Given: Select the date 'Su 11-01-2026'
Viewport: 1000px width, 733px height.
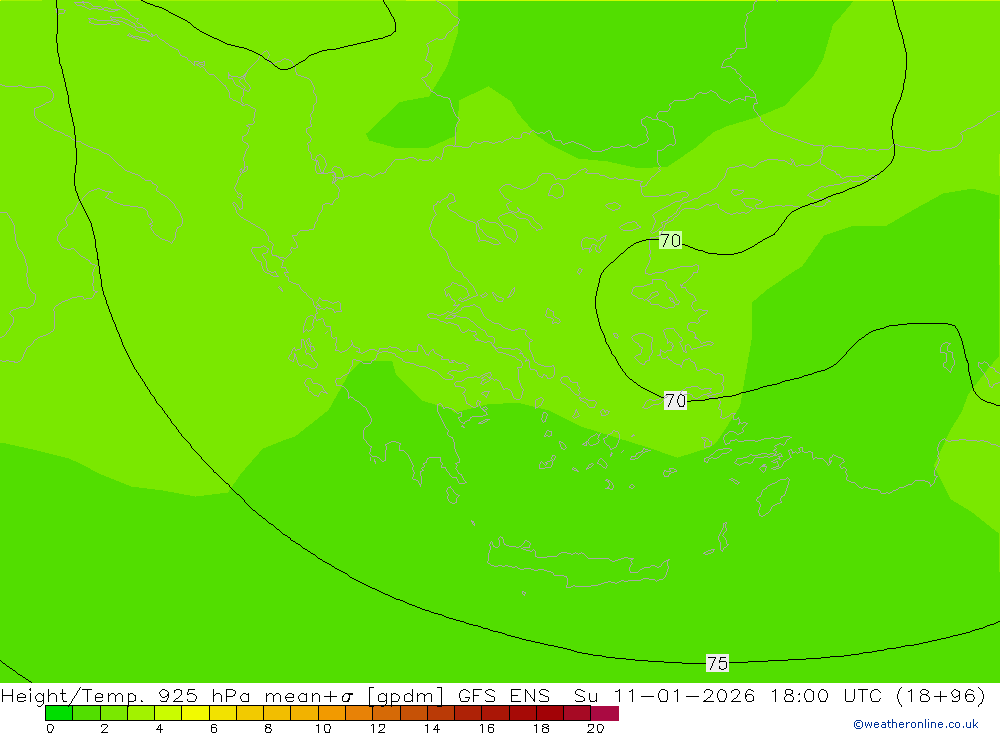Looking at the screenshot, I should tap(665, 695).
